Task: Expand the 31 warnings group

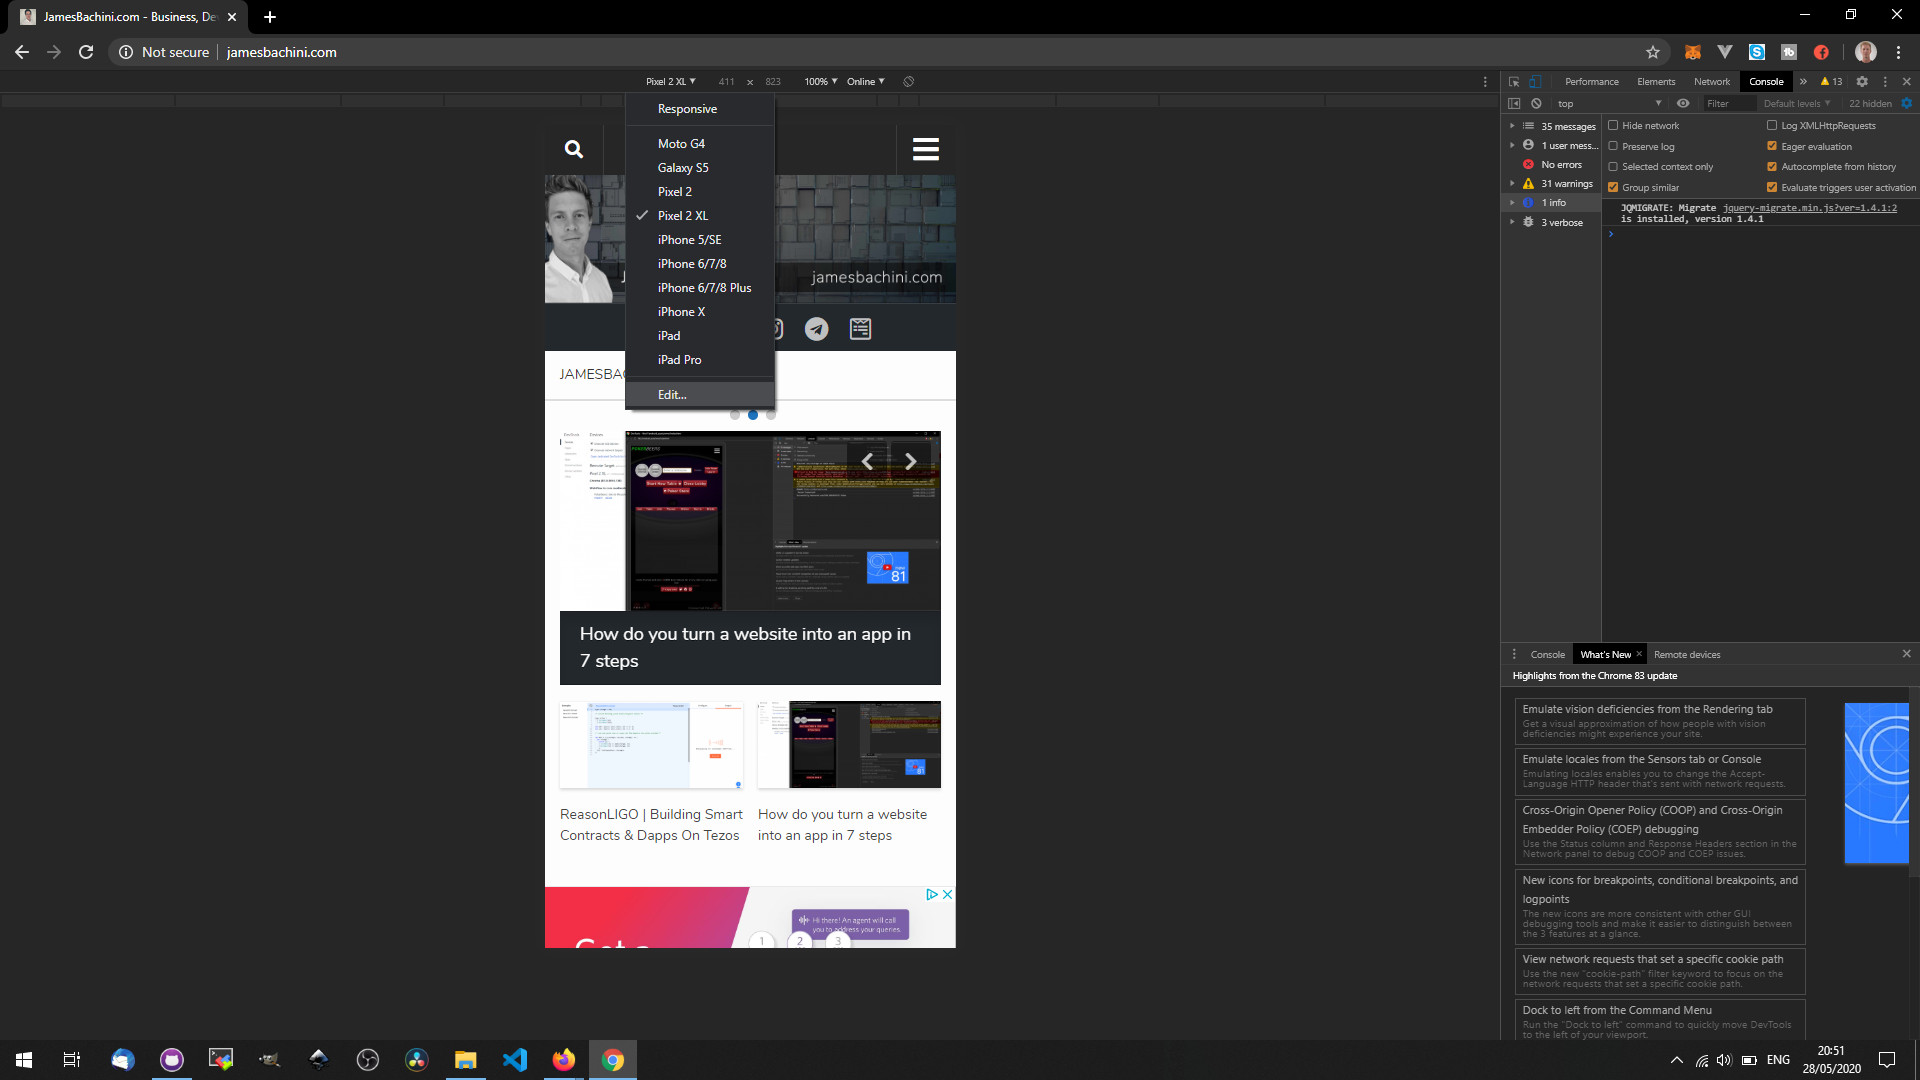Action: [1512, 184]
